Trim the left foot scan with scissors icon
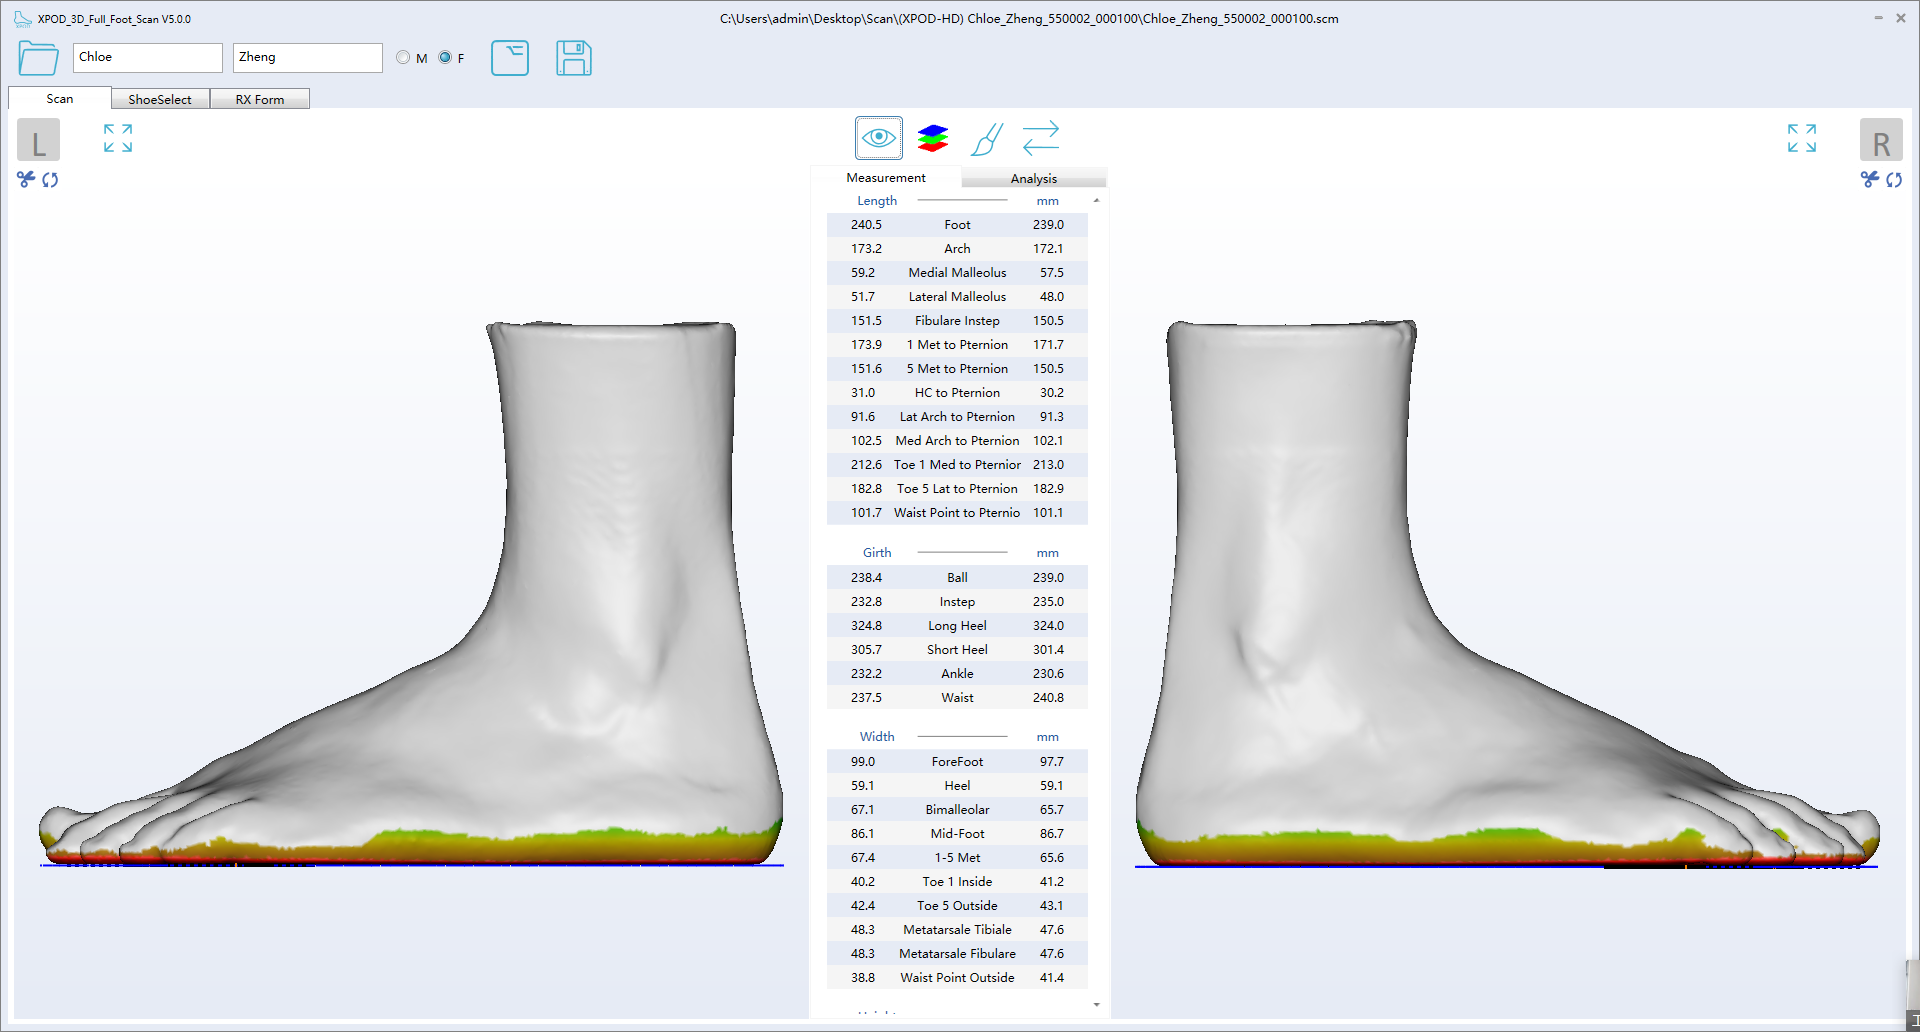The width and height of the screenshot is (1920, 1032). coord(24,180)
